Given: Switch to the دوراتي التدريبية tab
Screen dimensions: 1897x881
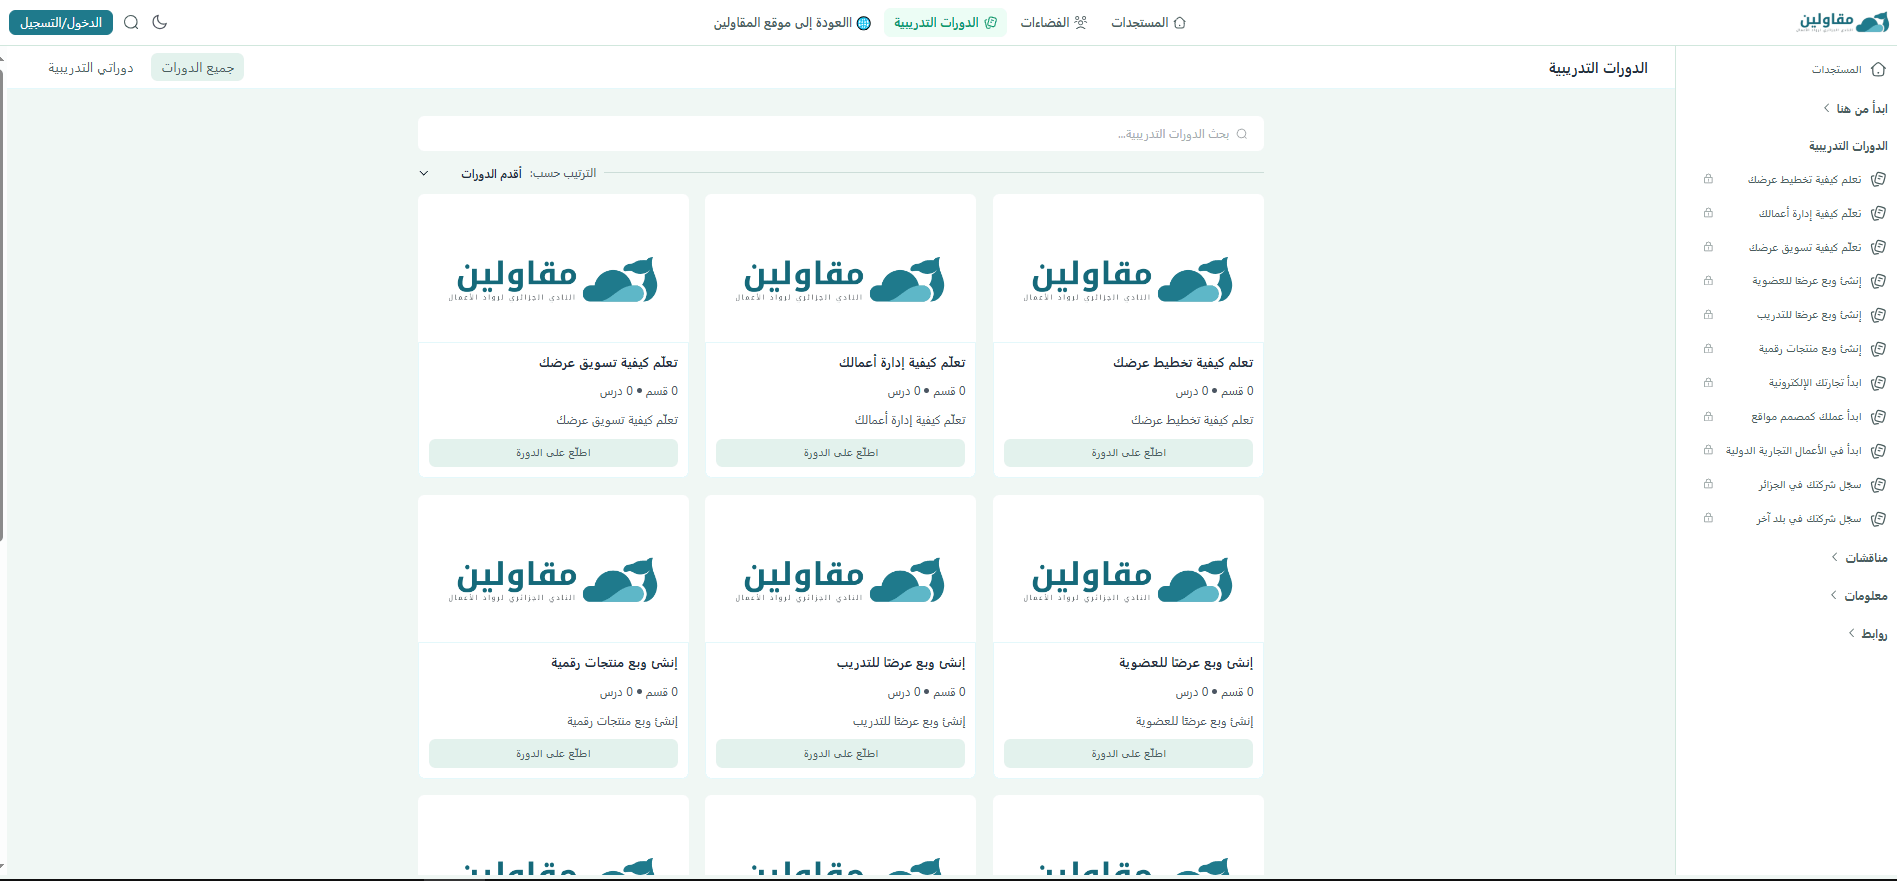Looking at the screenshot, I should [91, 68].
